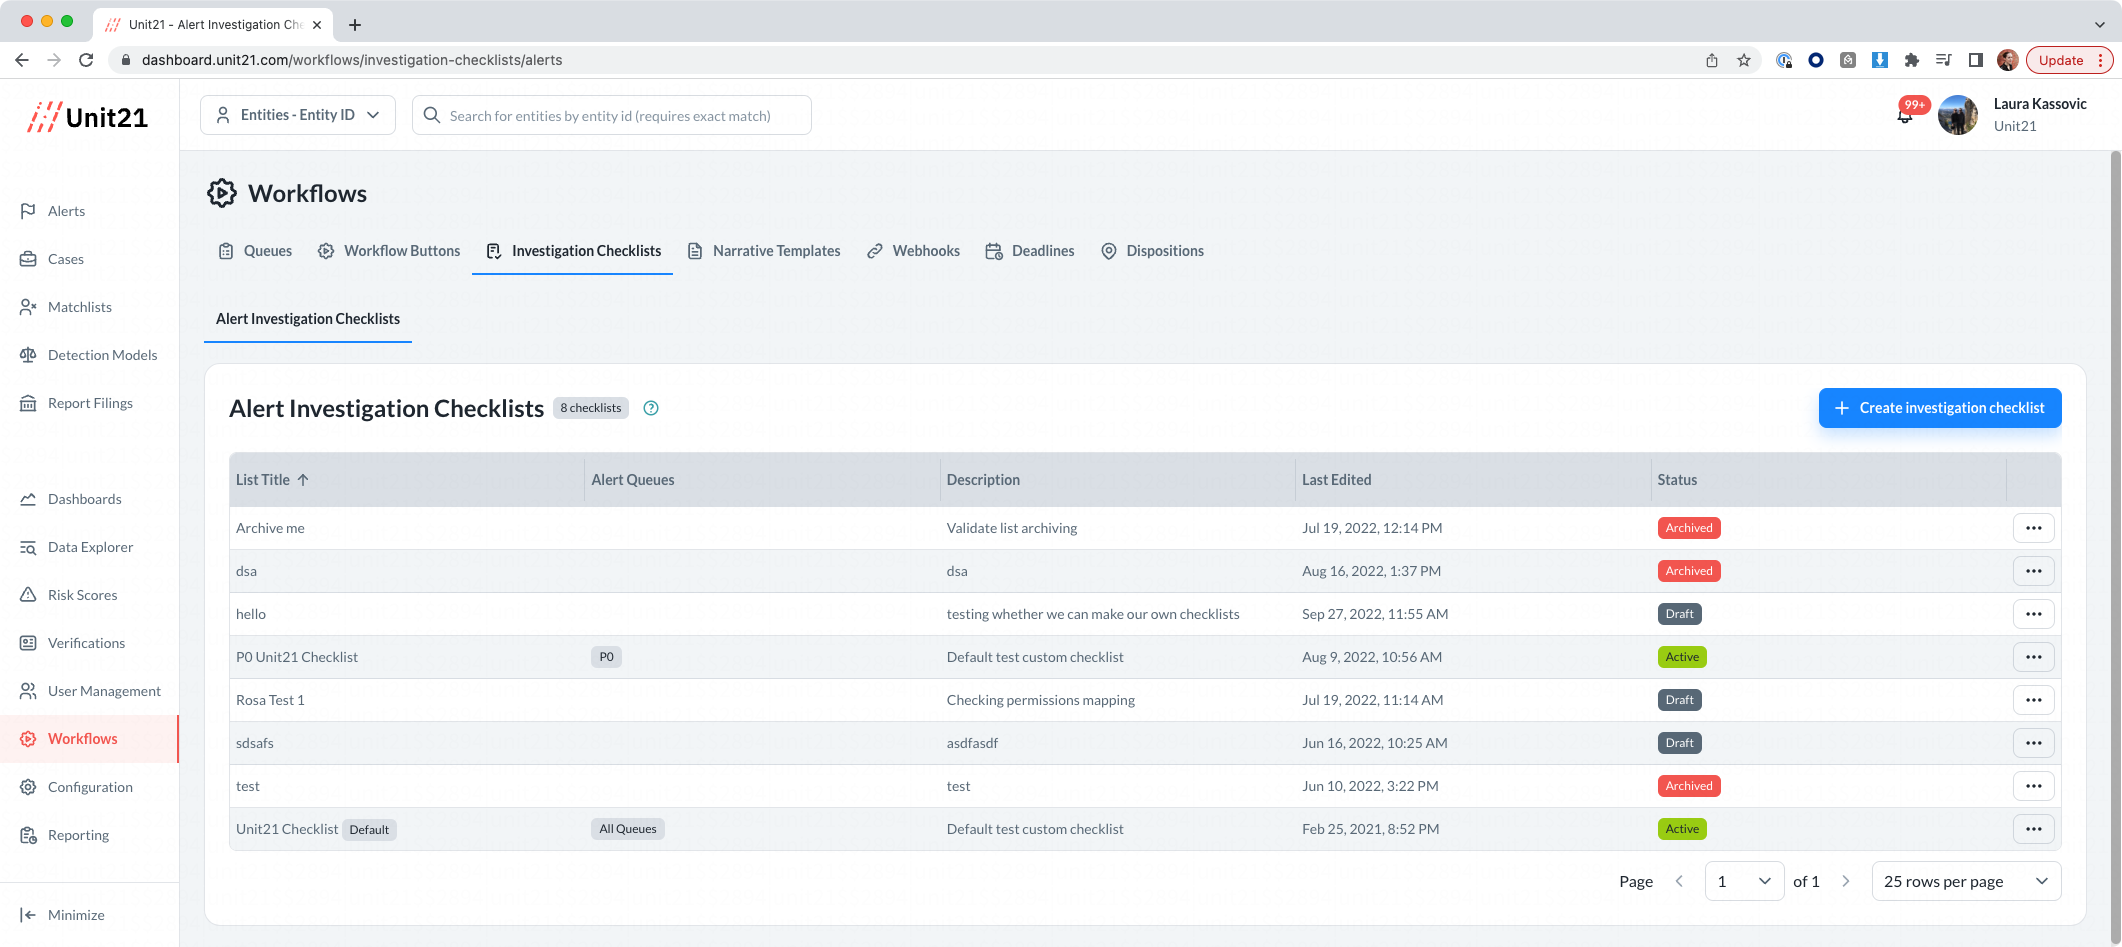Select Alert Investigation Checklists sub-tab

pos(308,319)
